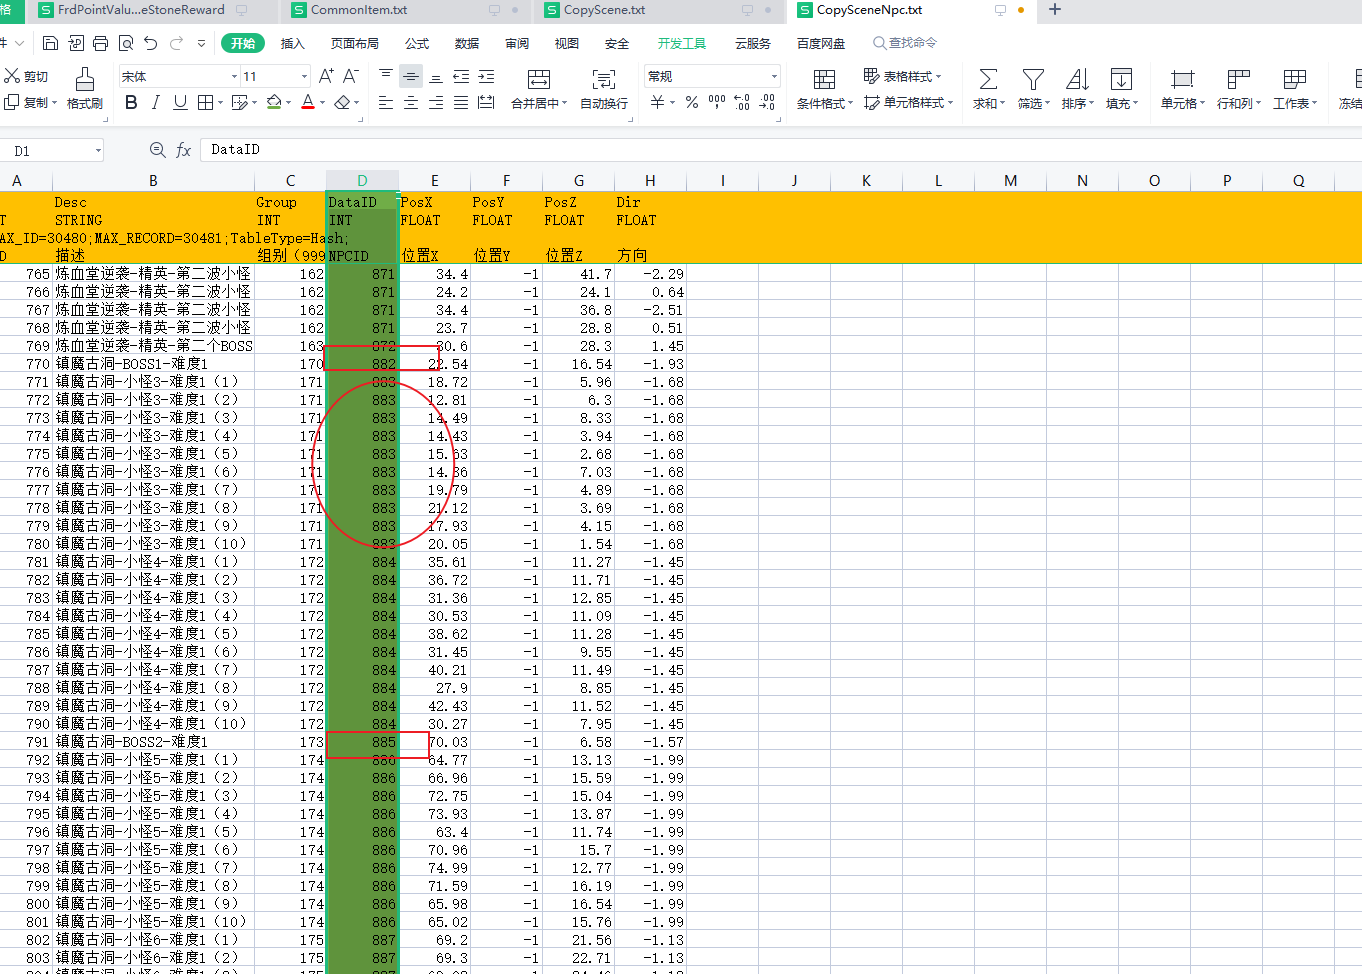Open number format dropdown (常规)

click(x=773, y=76)
